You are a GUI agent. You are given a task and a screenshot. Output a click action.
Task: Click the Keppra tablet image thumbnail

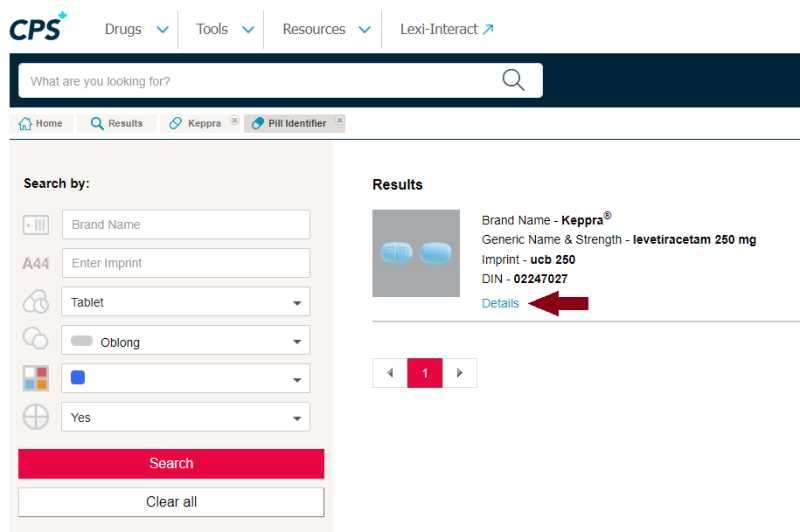click(416, 253)
